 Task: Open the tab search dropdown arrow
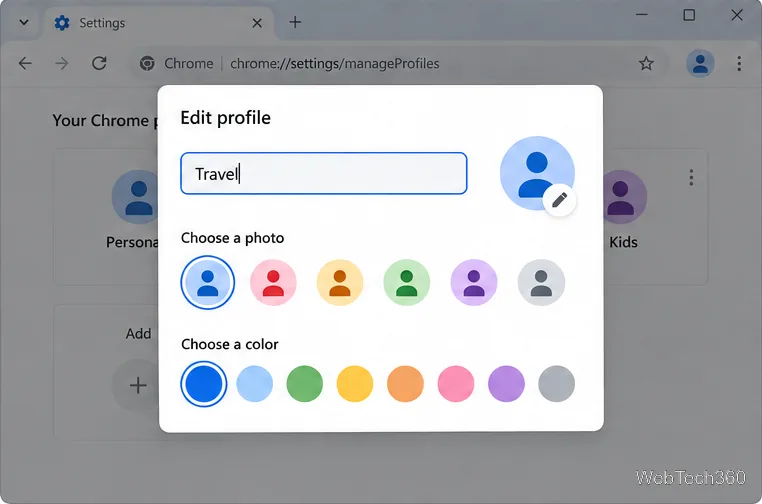(x=24, y=22)
